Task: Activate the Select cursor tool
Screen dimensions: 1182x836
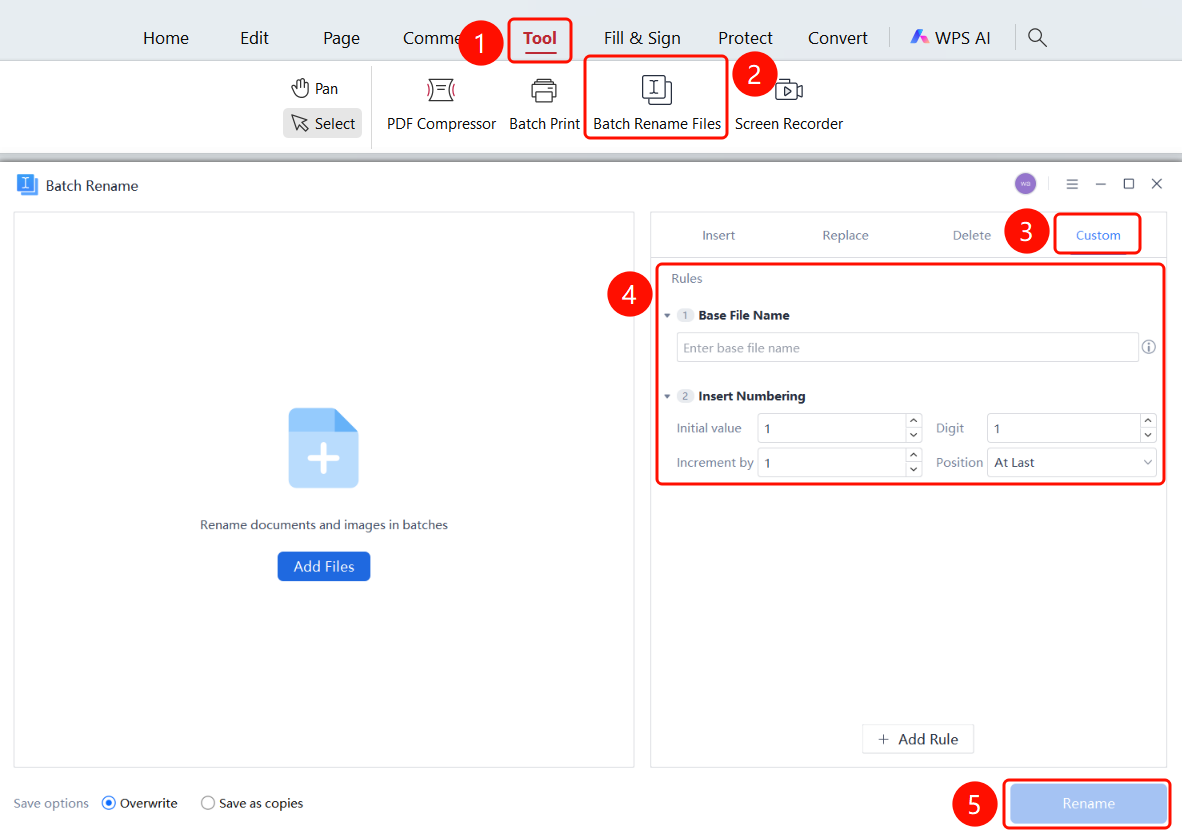Action: [x=323, y=124]
